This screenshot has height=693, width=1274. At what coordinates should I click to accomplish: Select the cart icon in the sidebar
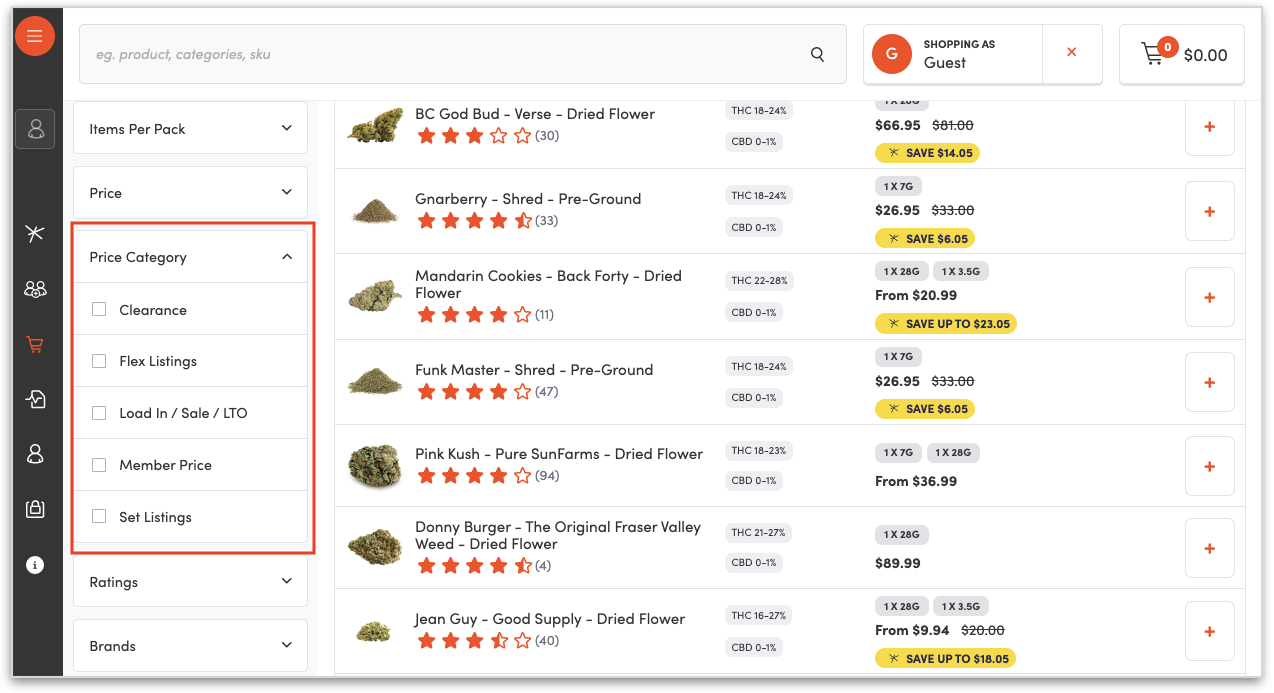tap(35, 345)
